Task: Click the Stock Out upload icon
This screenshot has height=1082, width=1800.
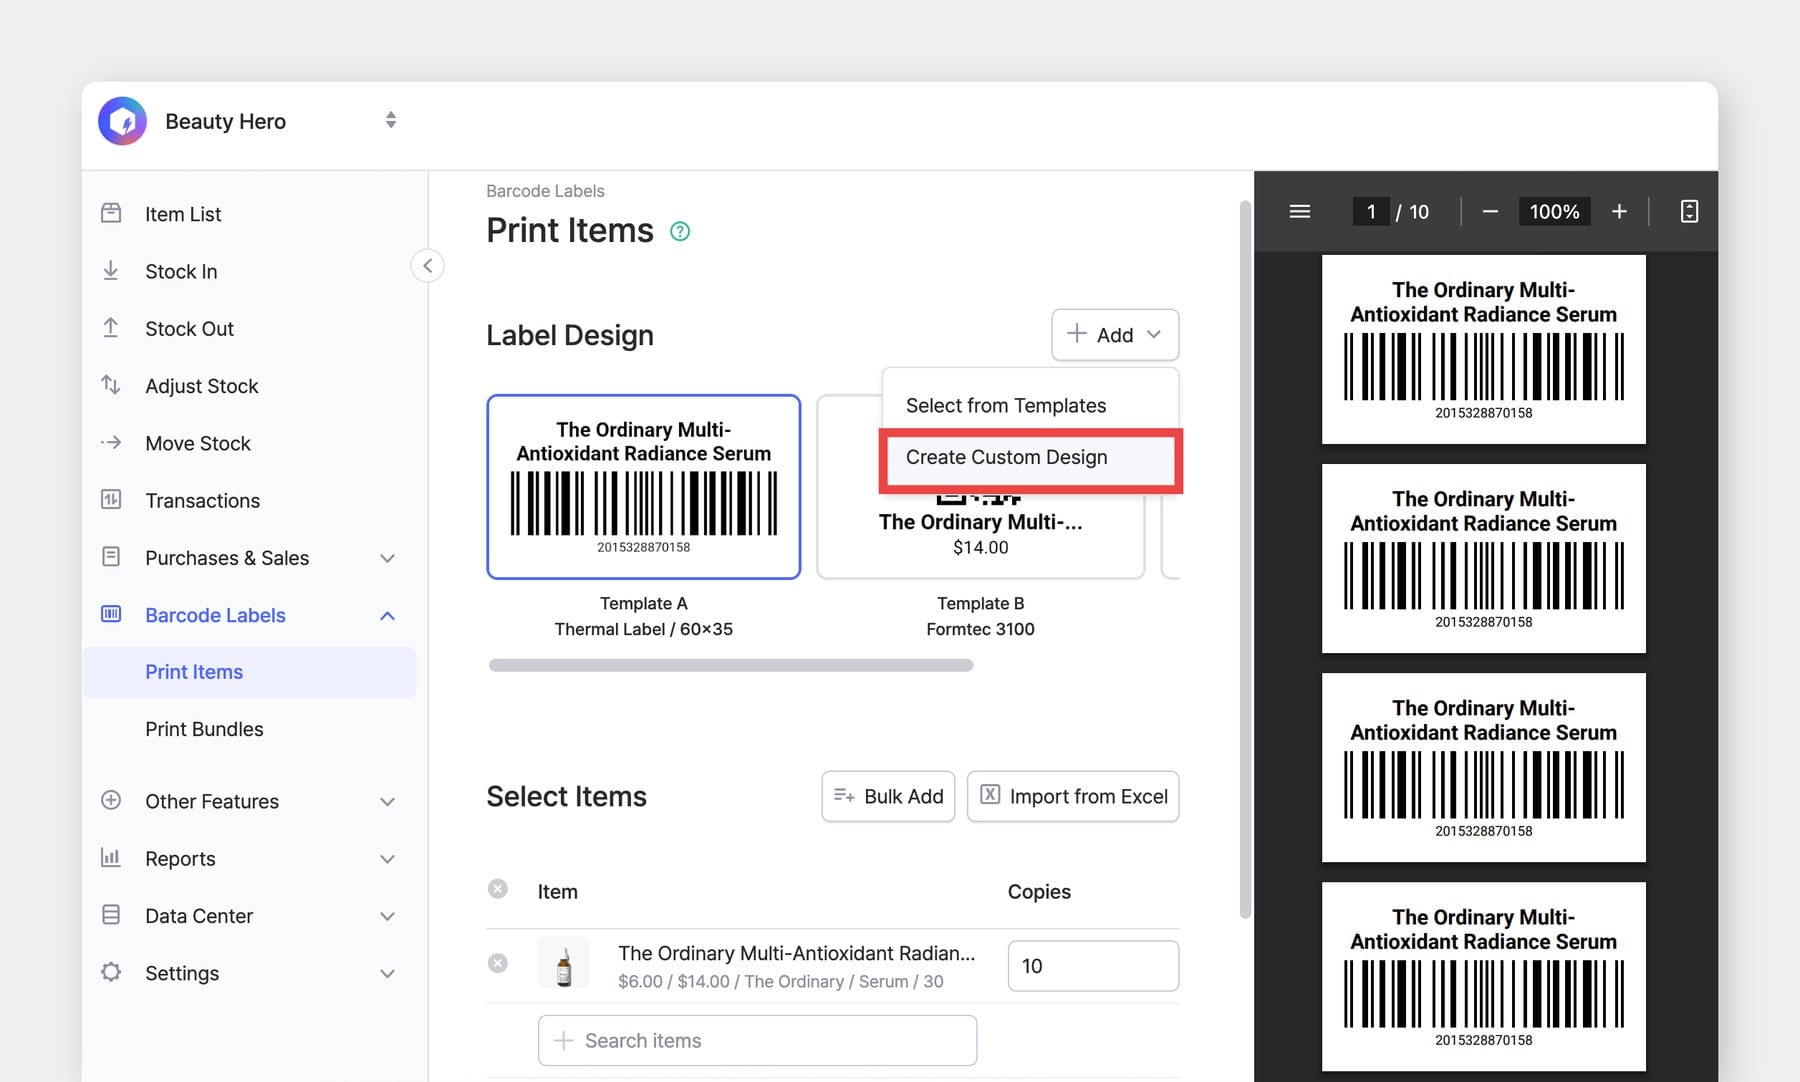Action: [111, 328]
